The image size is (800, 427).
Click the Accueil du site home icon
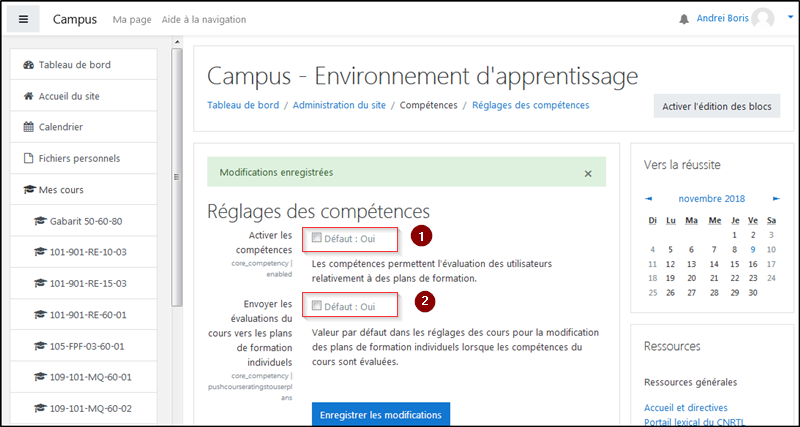(x=29, y=96)
